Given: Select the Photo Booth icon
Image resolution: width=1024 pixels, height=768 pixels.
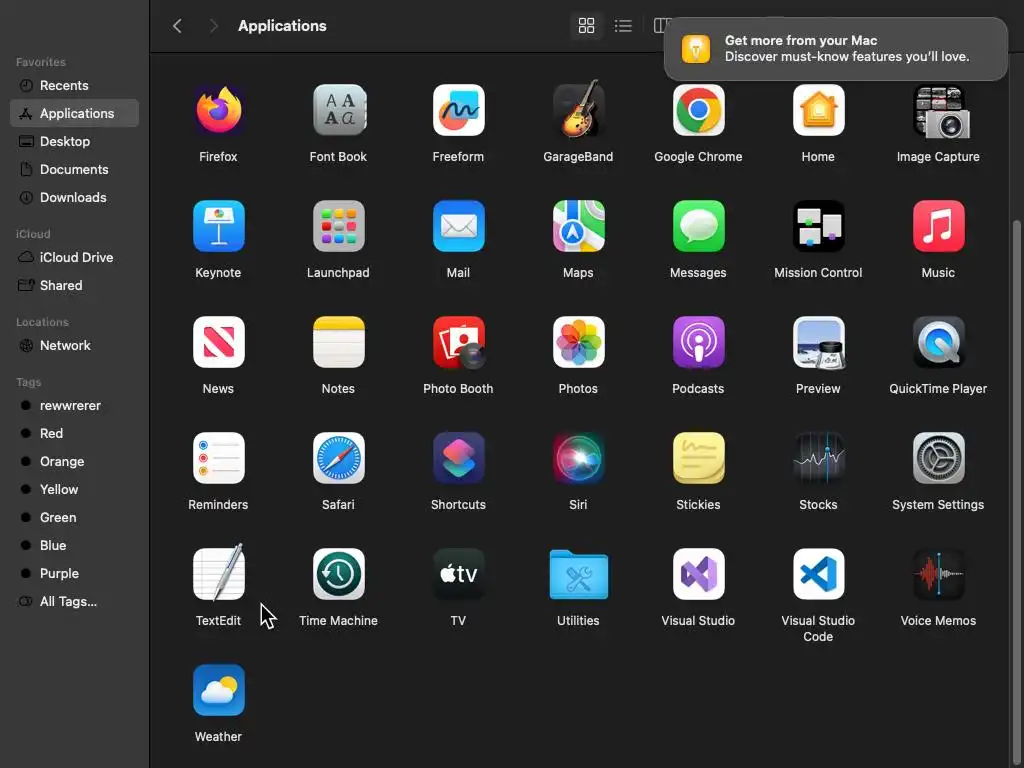Looking at the screenshot, I should (458, 342).
